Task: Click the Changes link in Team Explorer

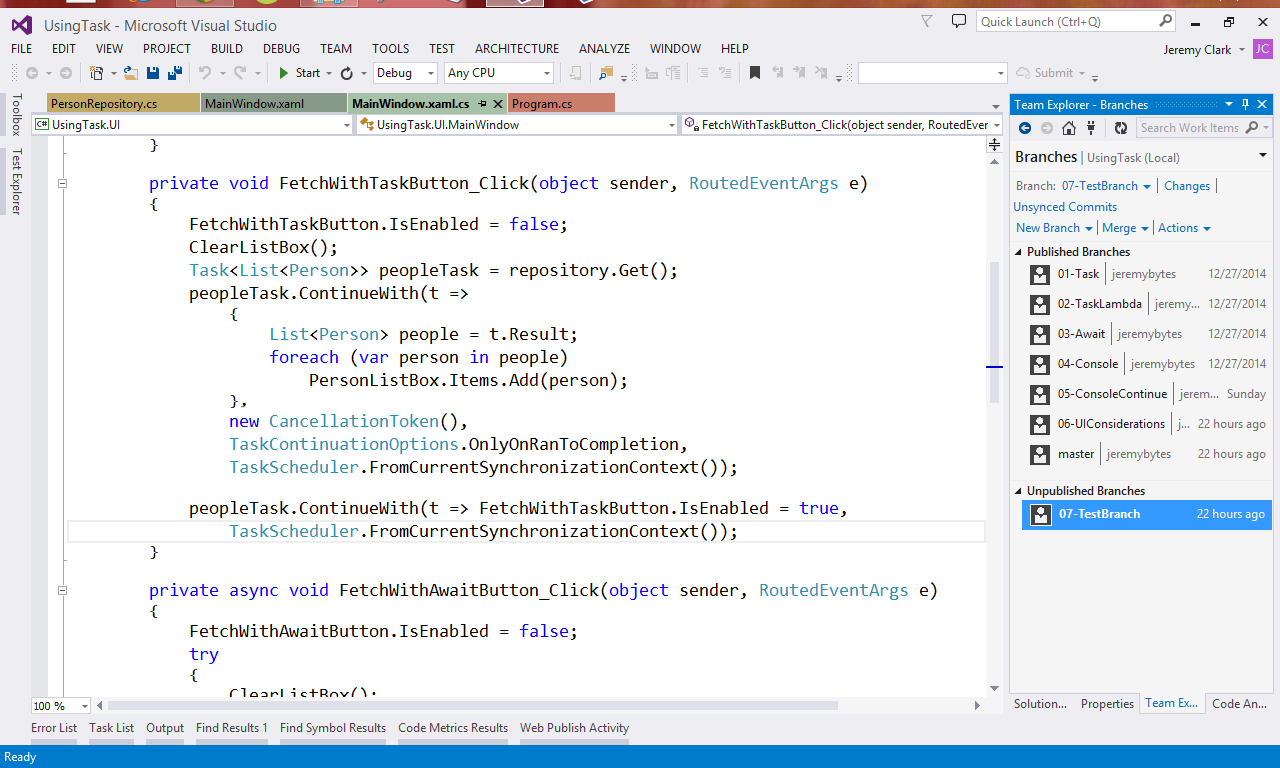Action: coord(1187,185)
